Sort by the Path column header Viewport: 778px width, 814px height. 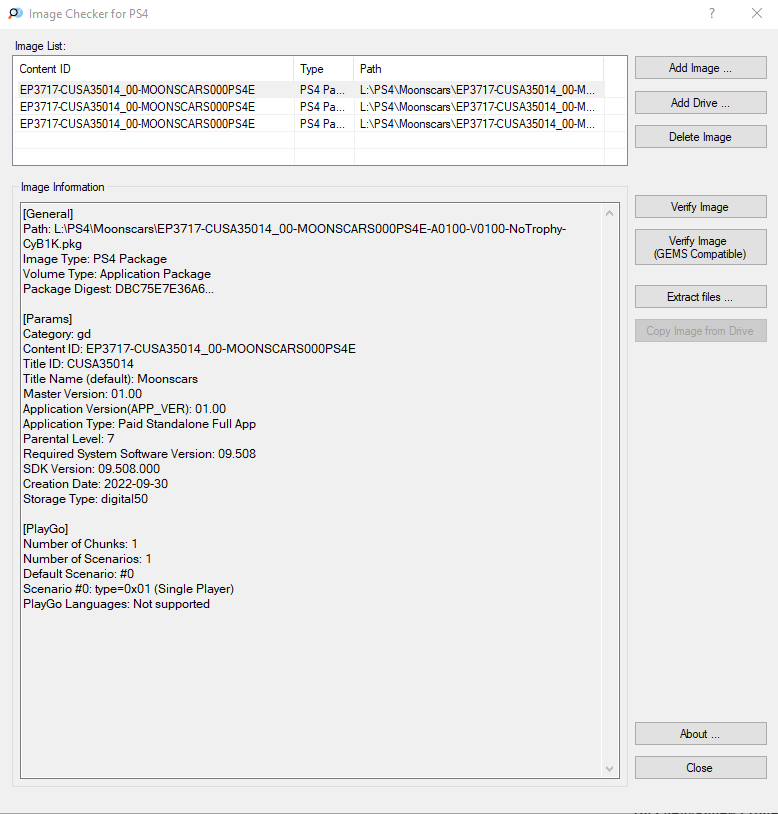[x=479, y=69]
